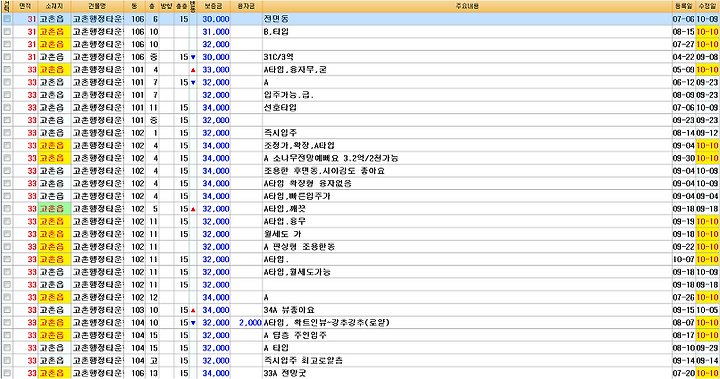
Task: Check the box for 34A 뷰좋아요 row
Action: (7, 310)
